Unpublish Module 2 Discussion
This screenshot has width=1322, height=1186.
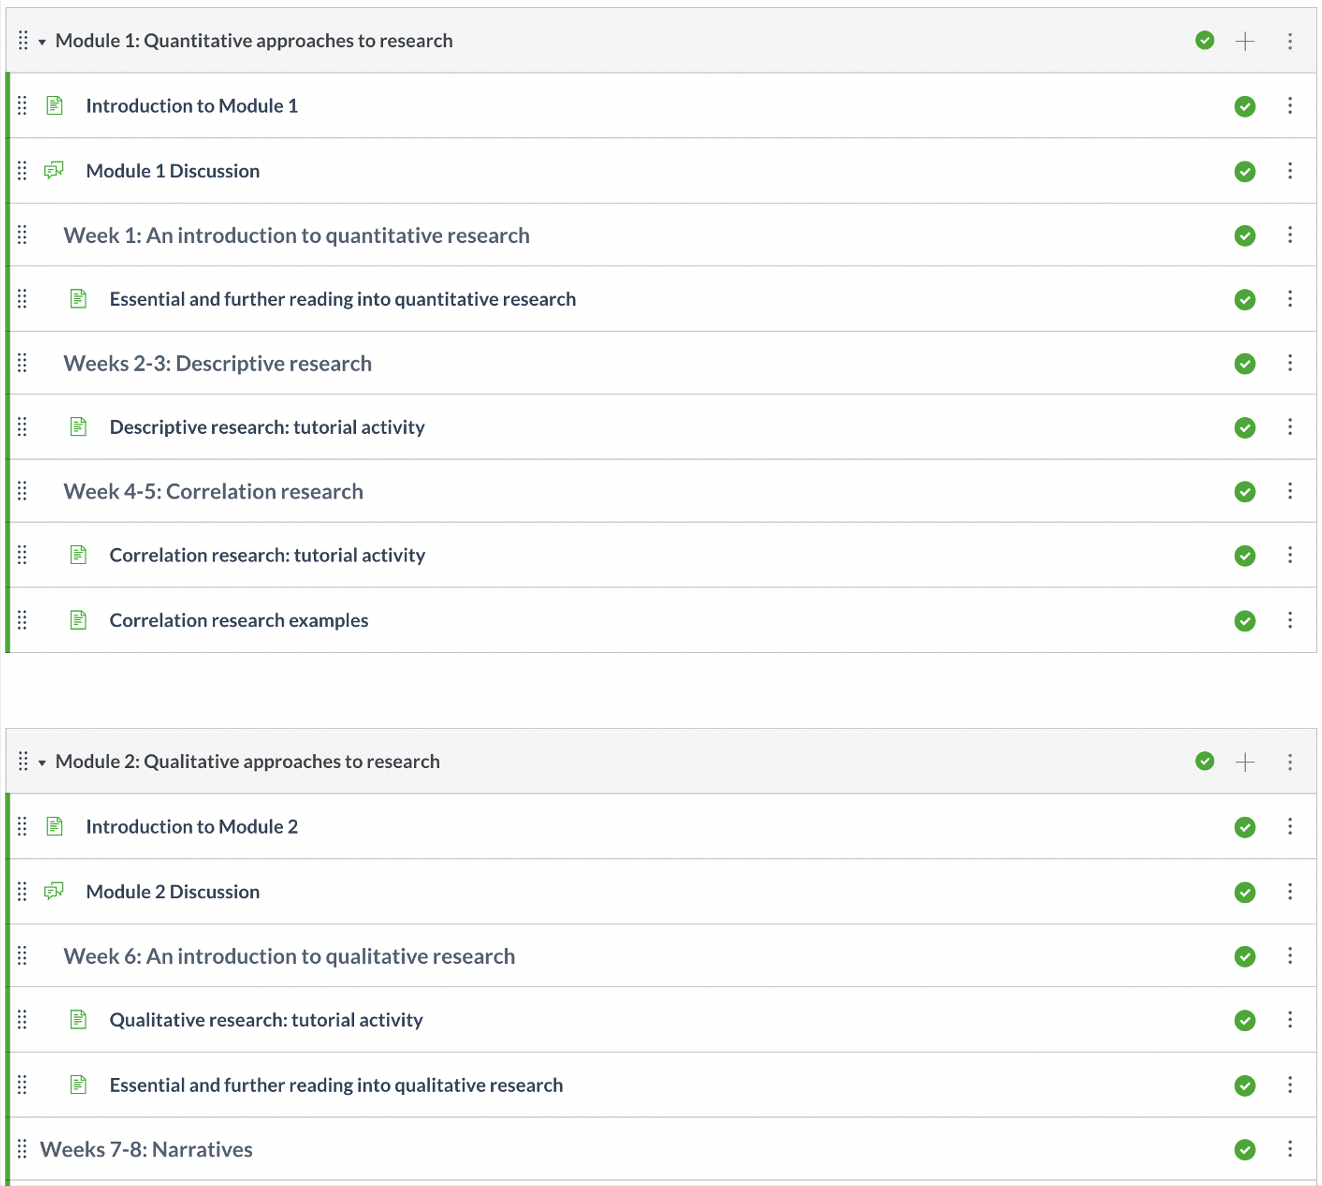[x=1245, y=892]
